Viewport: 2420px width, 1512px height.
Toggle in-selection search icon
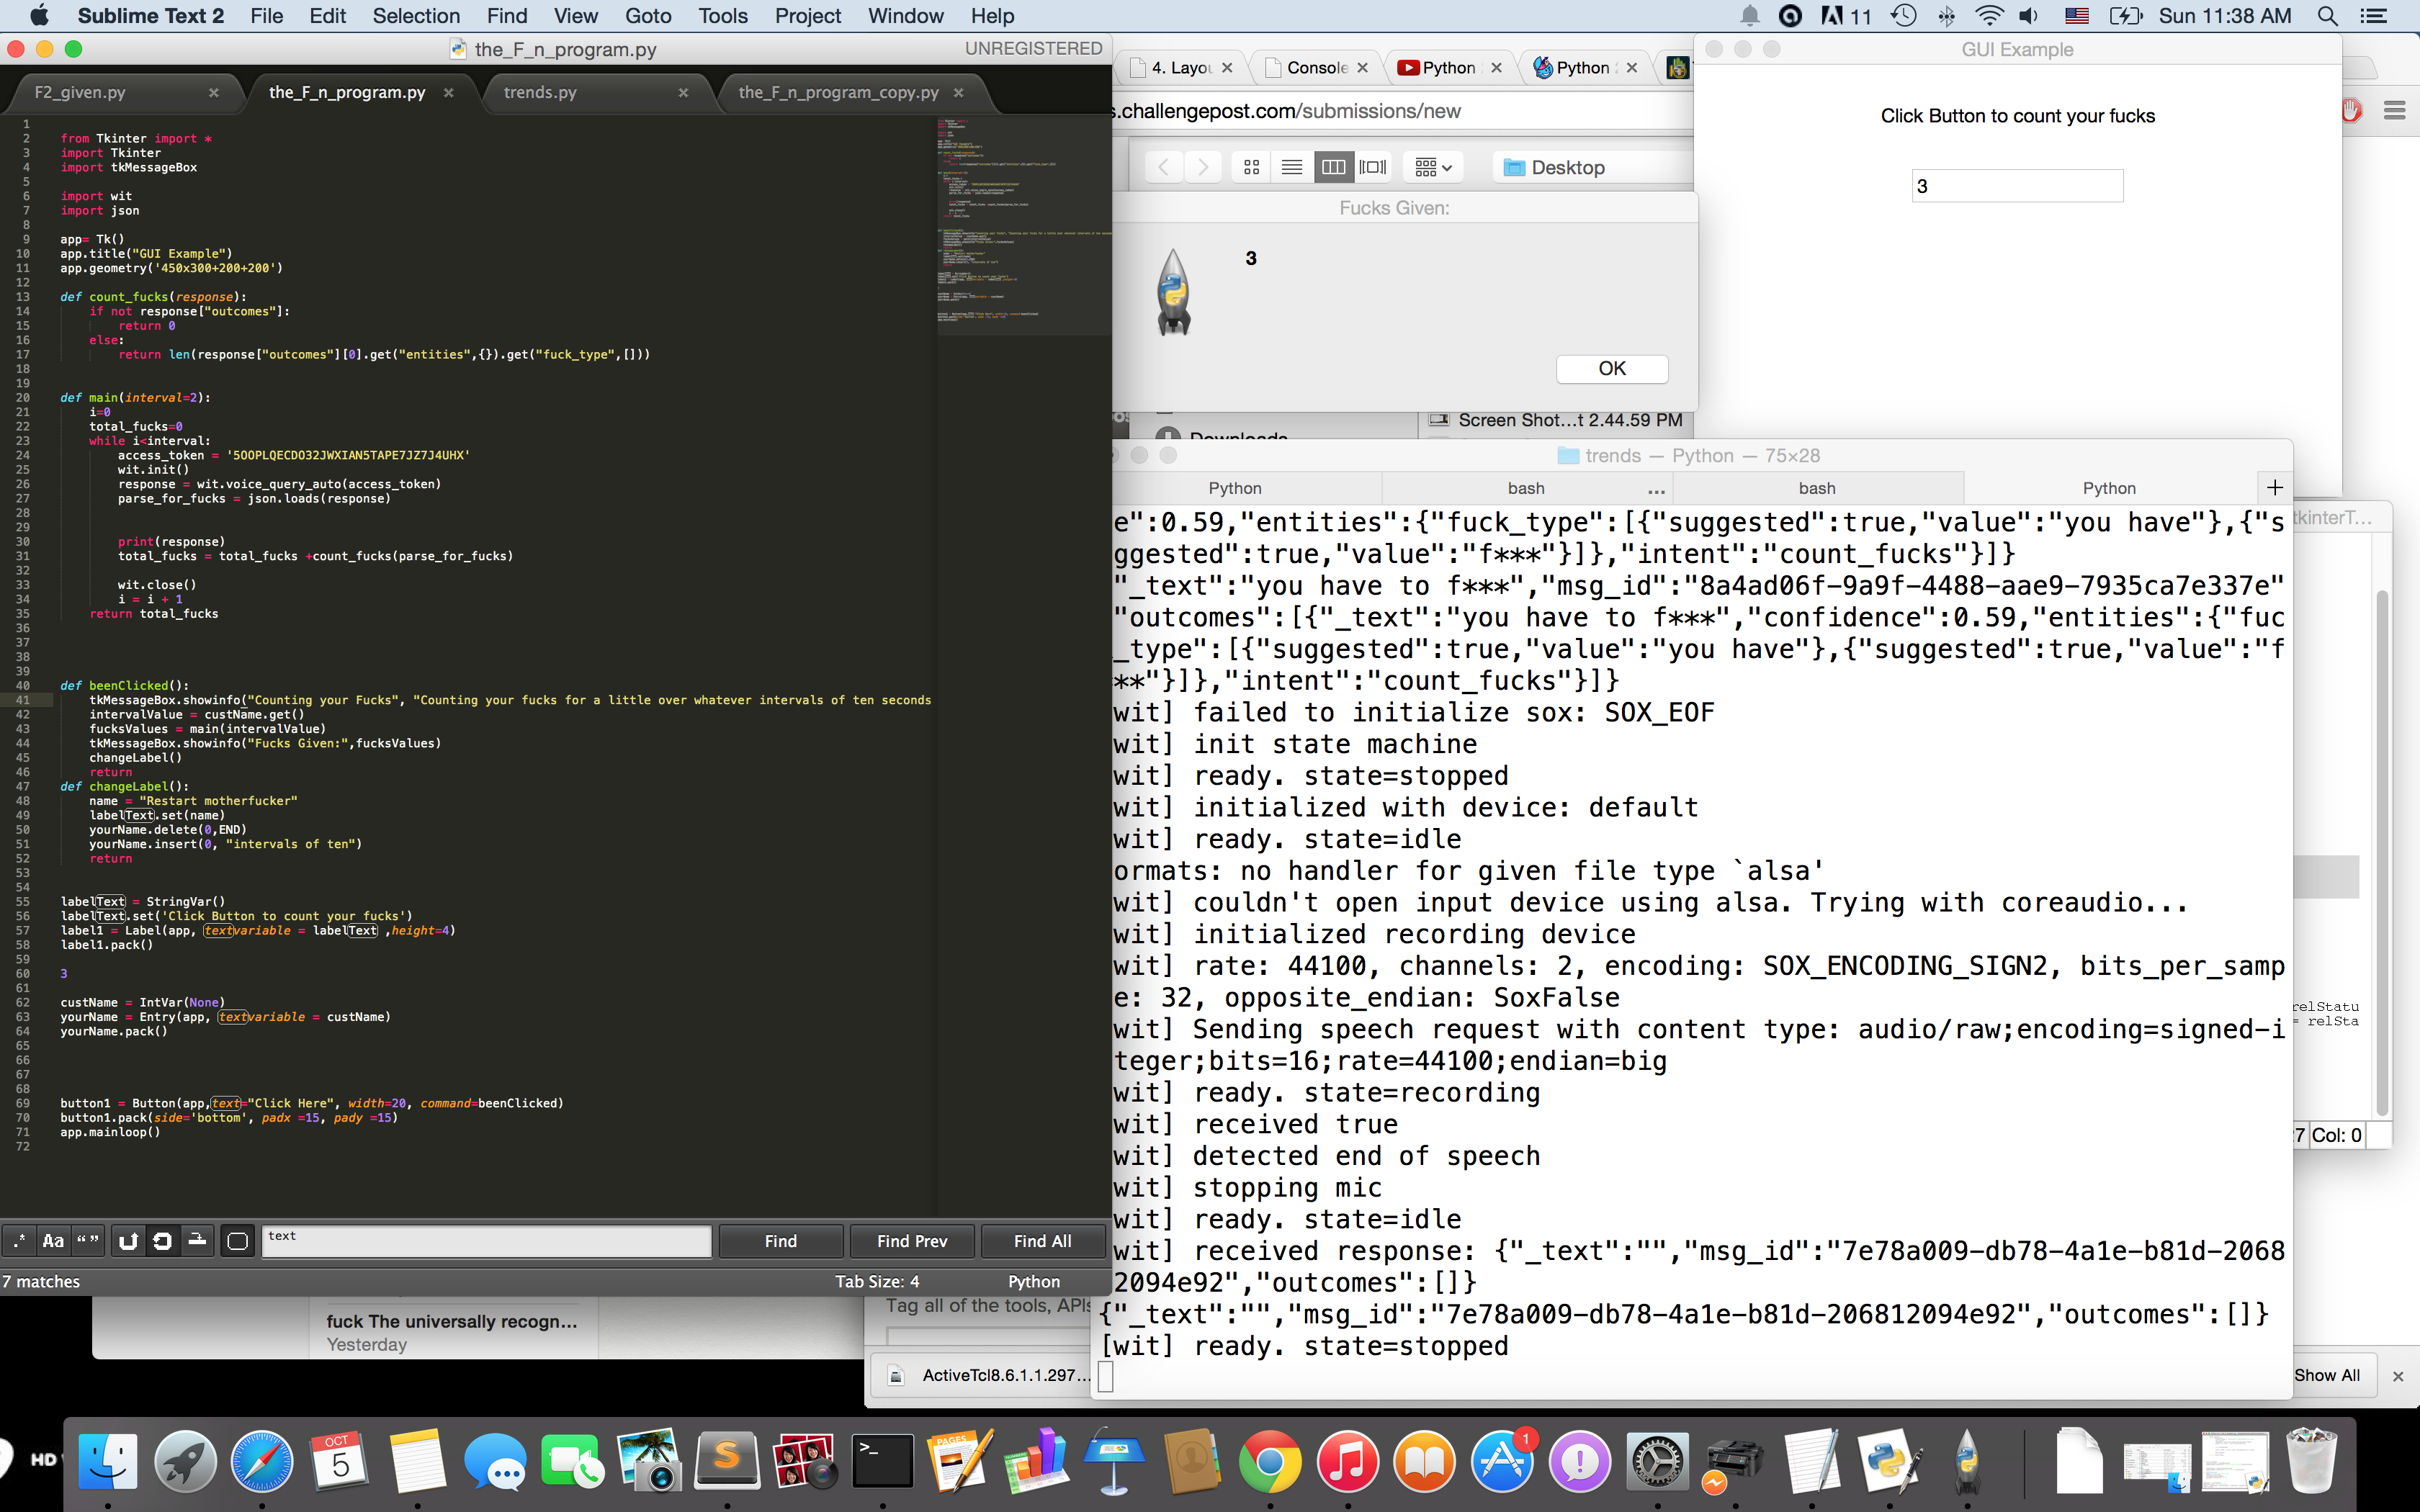click(x=198, y=1241)
